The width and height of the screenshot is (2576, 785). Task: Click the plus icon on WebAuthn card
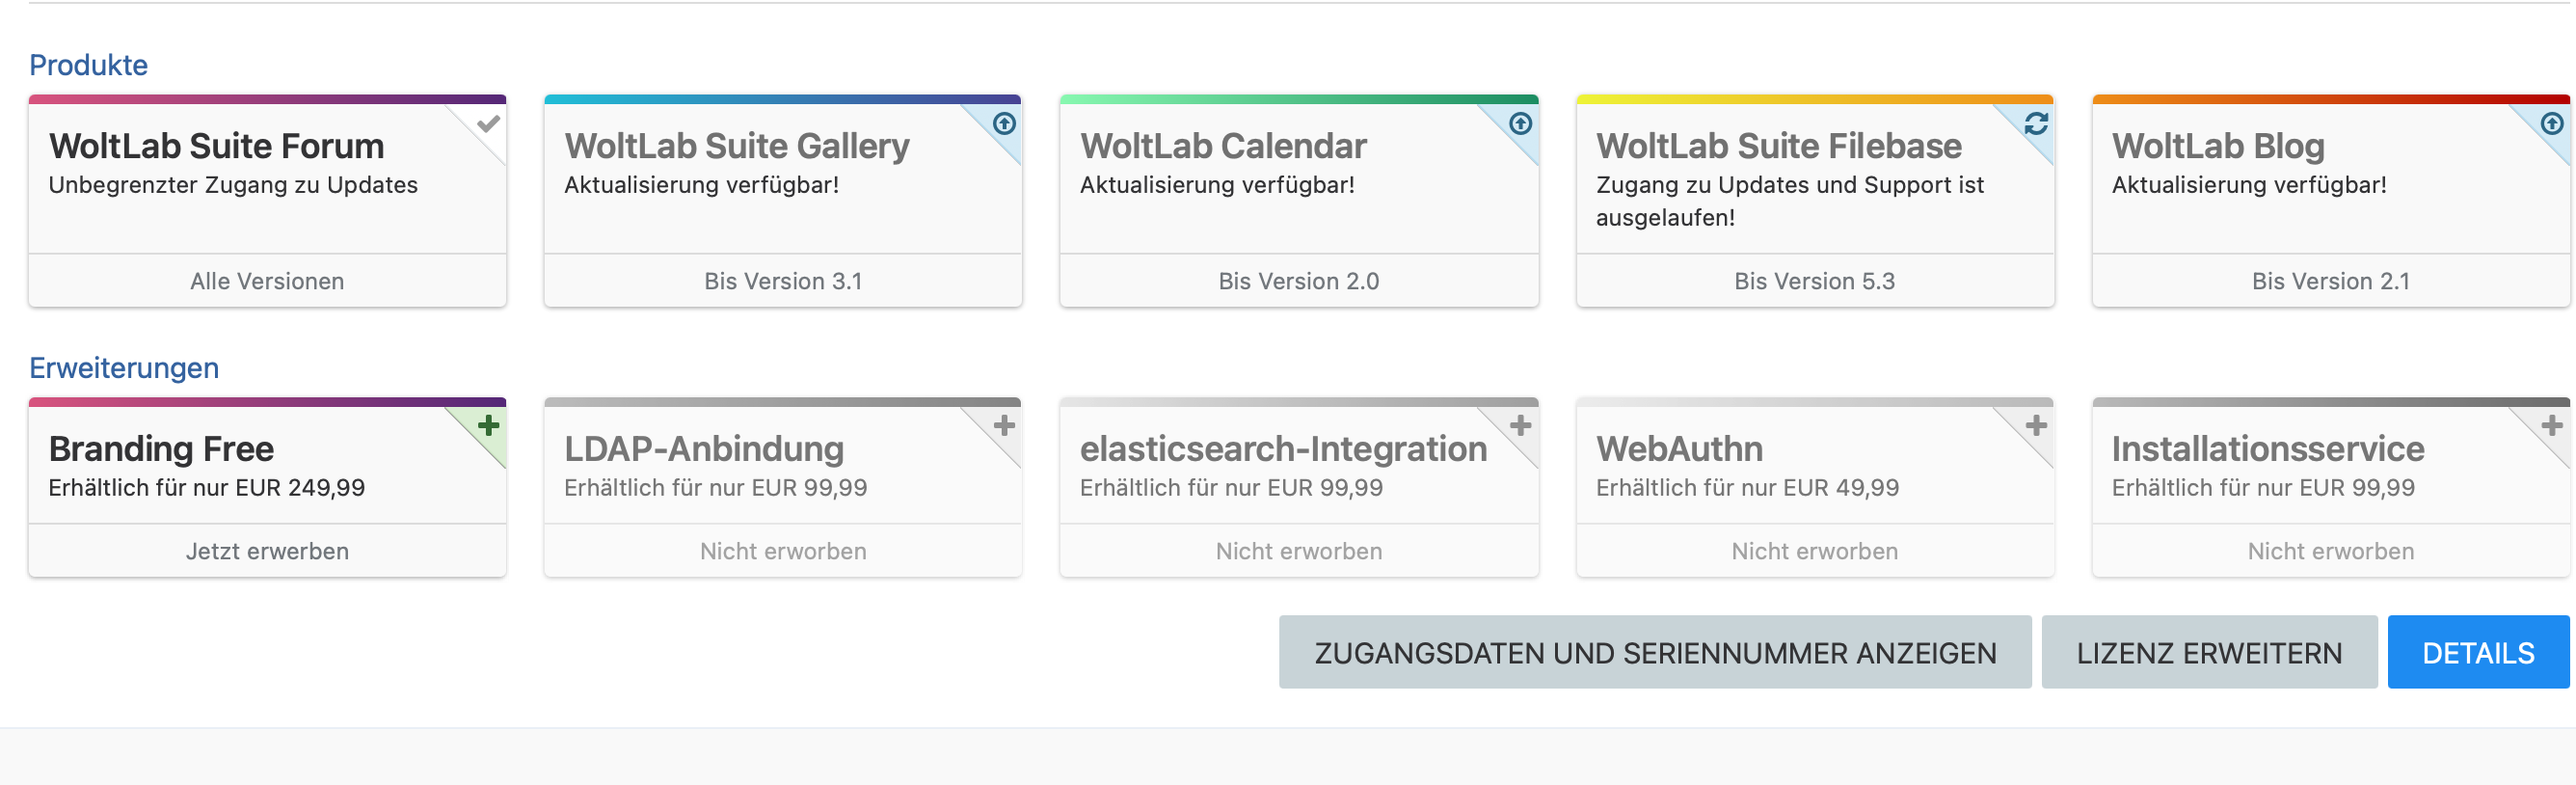tap(2036, 426)
